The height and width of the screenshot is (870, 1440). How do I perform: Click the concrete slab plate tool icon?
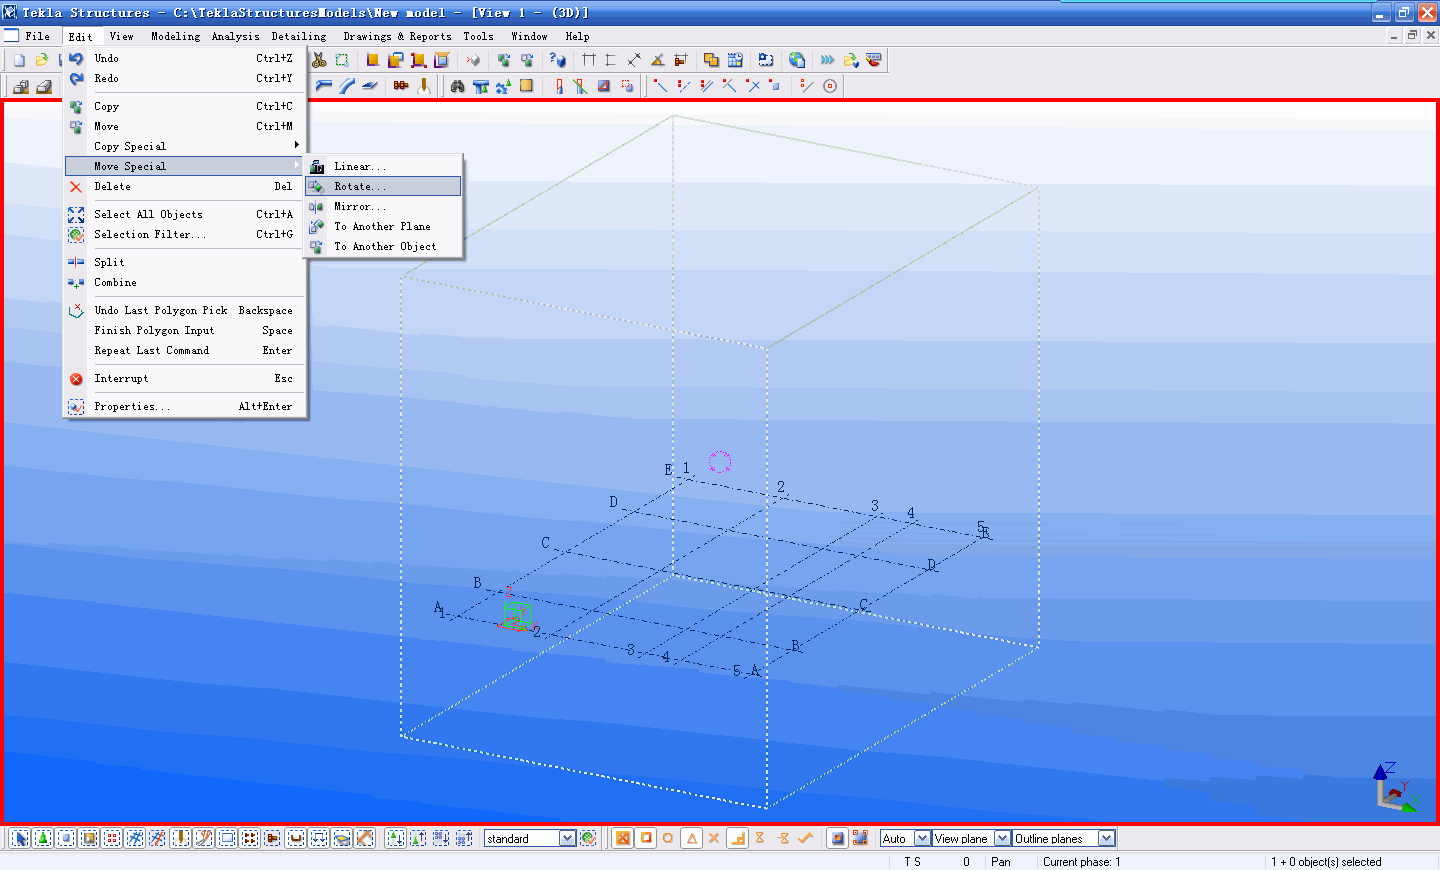click(x=372, y=86)
